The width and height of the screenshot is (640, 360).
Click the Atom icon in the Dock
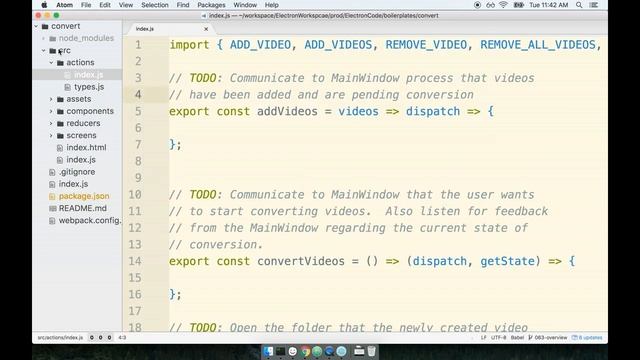pos(317,351)
